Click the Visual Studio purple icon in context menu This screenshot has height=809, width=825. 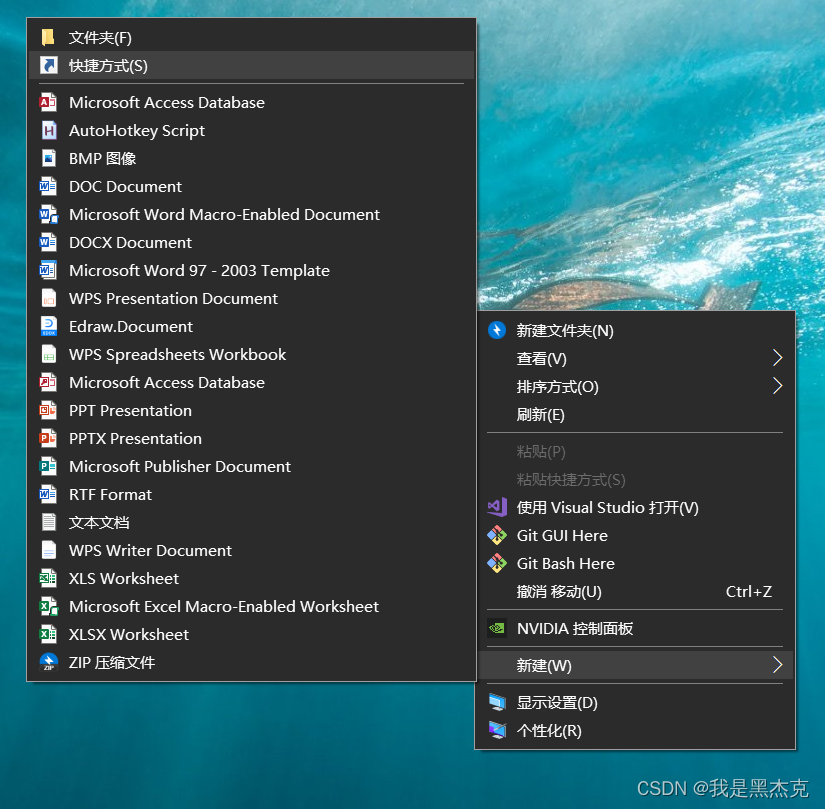pos(497,507)
